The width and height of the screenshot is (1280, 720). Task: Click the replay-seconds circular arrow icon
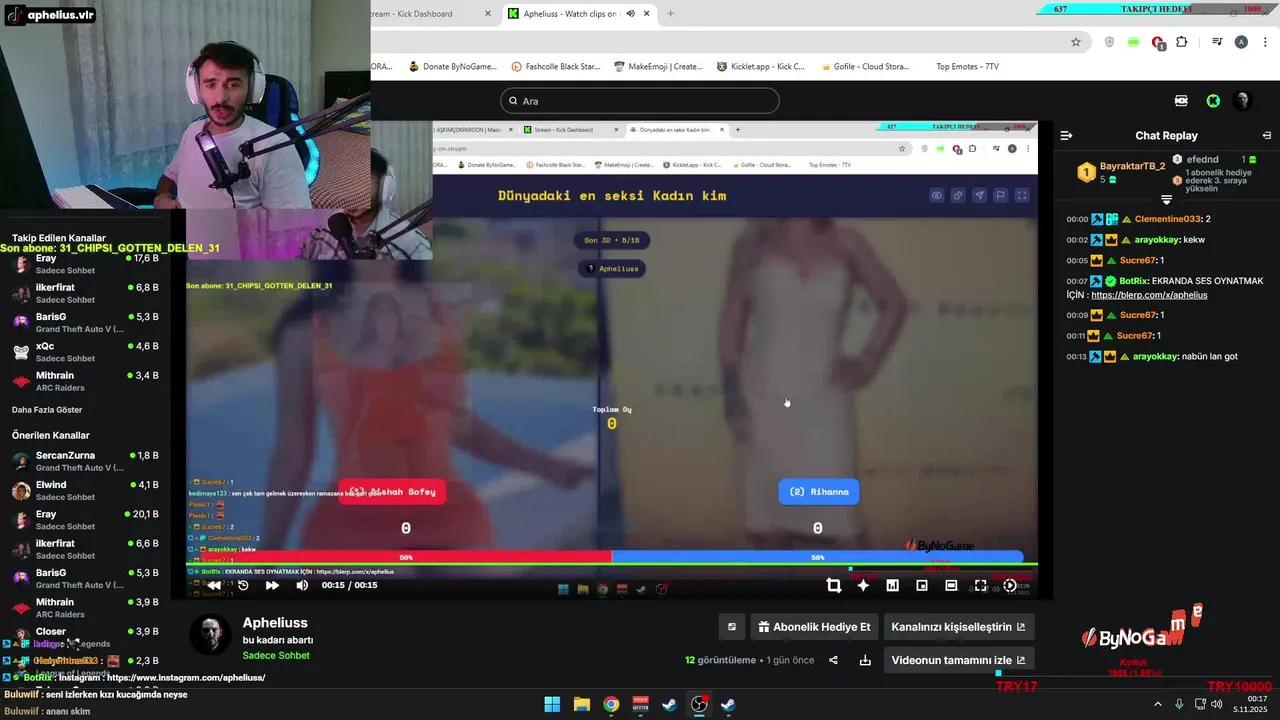[243, 585]
